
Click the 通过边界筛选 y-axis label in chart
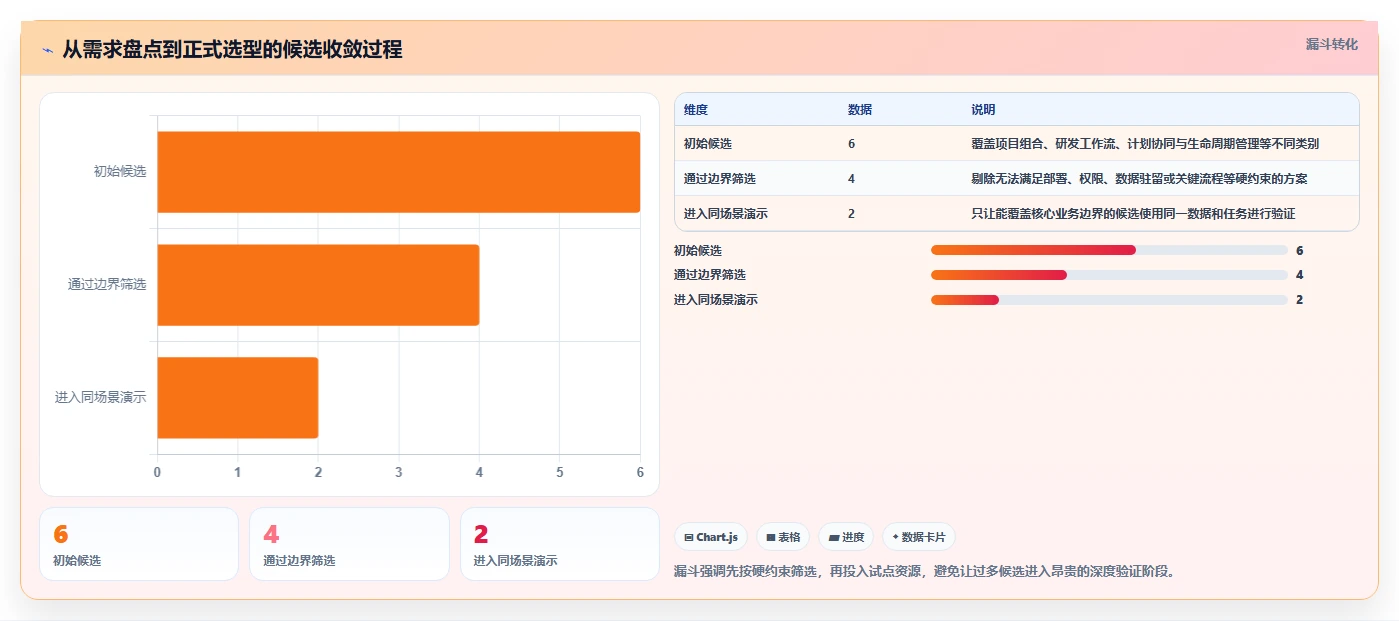(107, 285)
